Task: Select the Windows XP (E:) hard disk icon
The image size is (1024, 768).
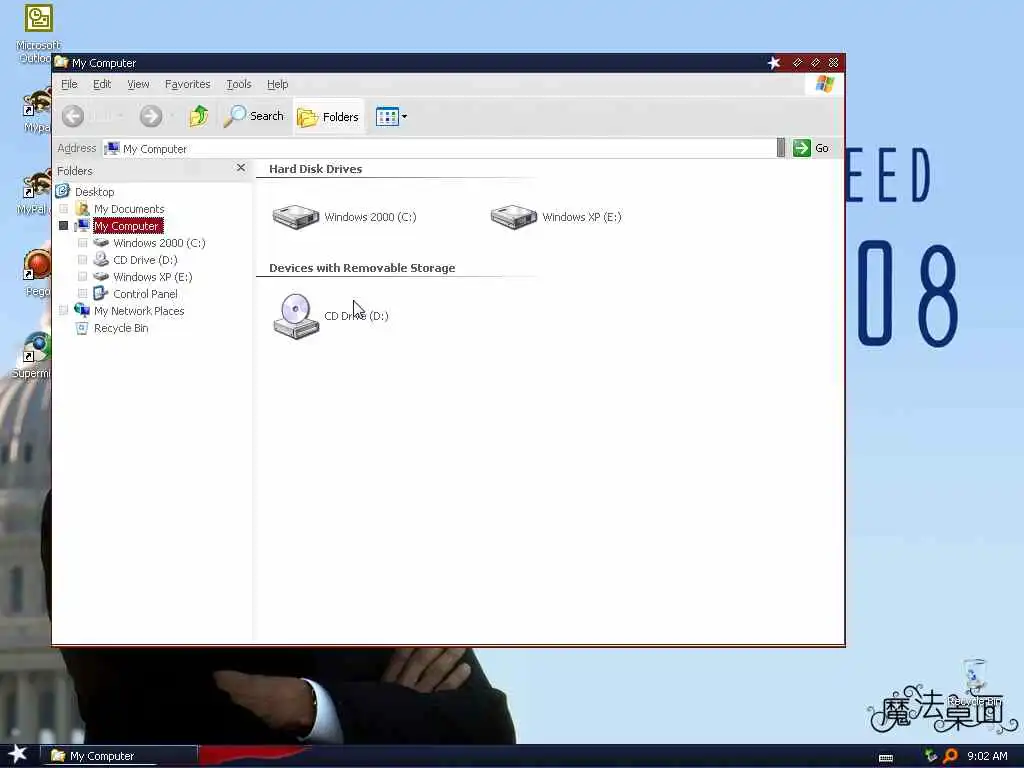Action: pos(514,217)
